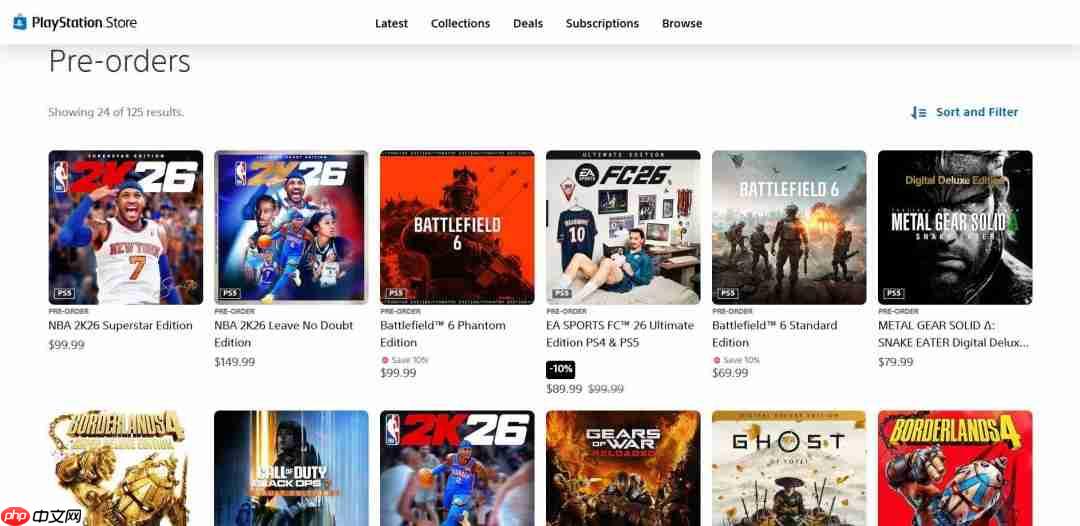This screenshot has width=1080, height=526.
Task: Select the Battlefield 6 Phantom Edition thumbnail
Action: 457,227
